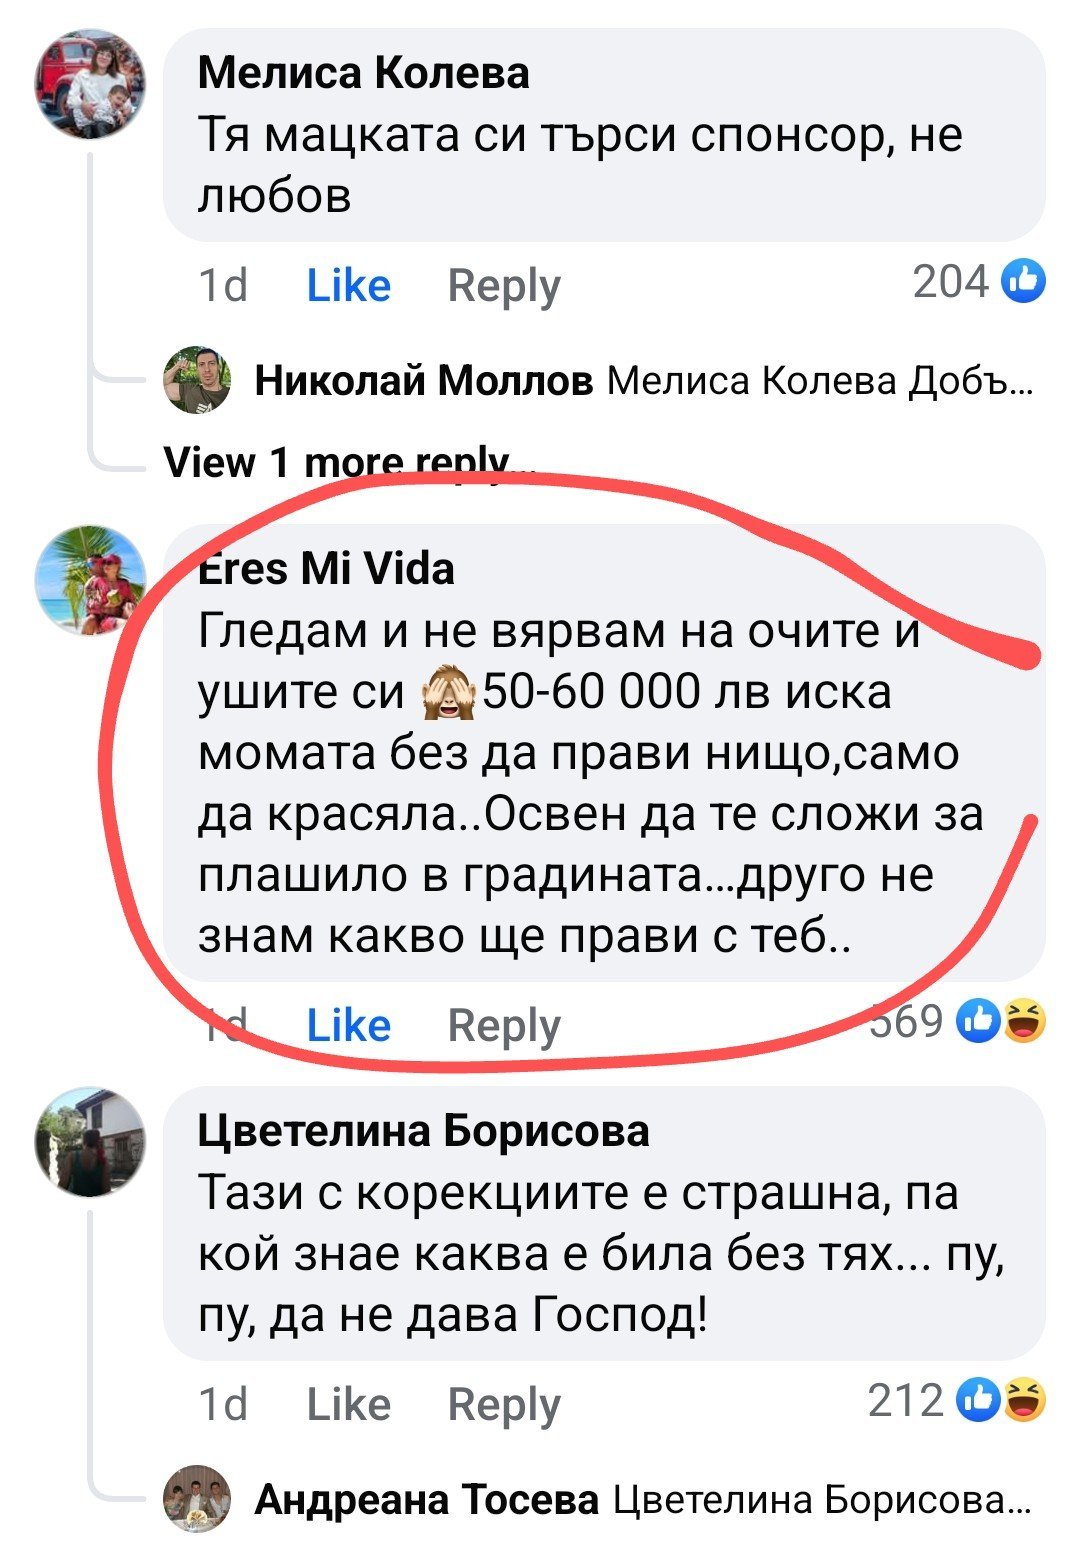
Task: Click the reaction icons beside 569
Action: point(1002,1022)
